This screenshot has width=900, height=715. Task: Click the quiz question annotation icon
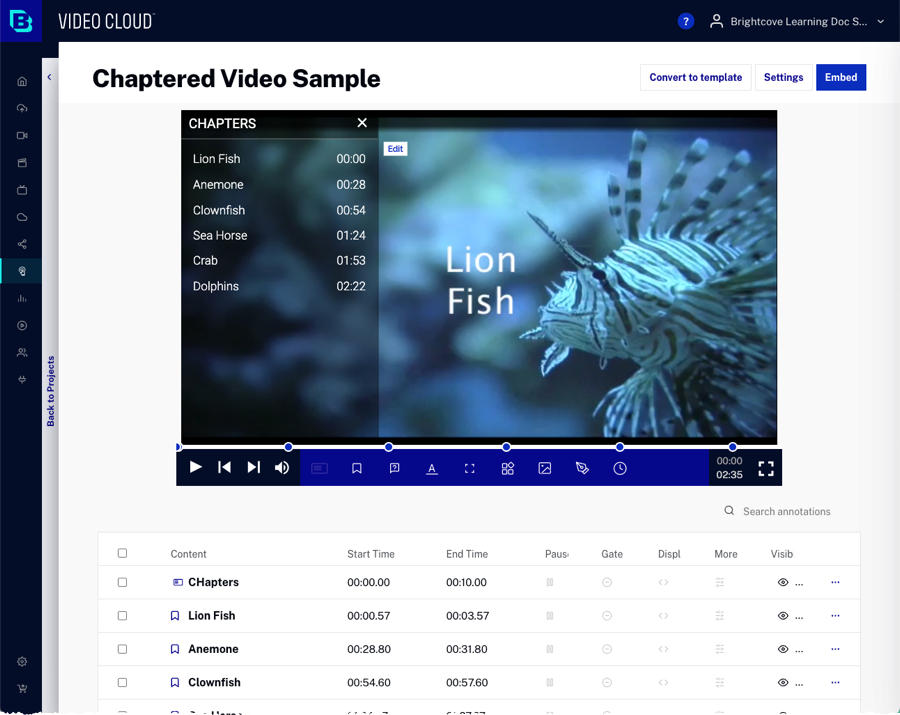(x=394, y=468)
